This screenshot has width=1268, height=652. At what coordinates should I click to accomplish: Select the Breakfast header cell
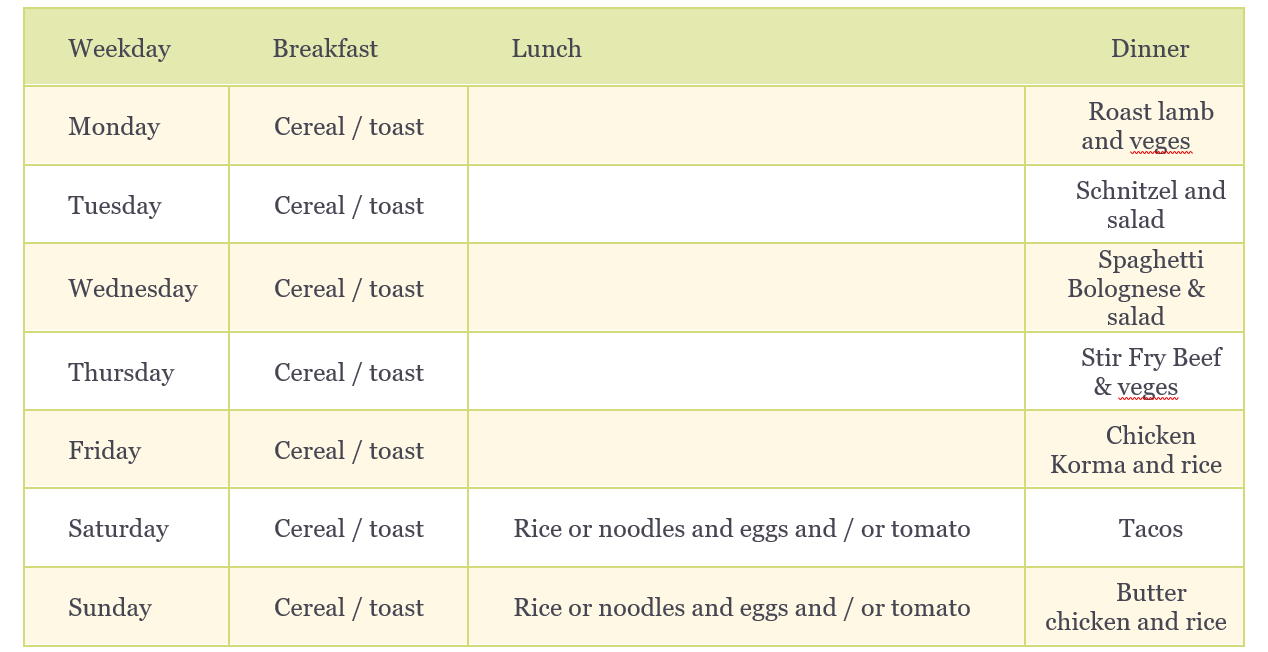(325, 48)
